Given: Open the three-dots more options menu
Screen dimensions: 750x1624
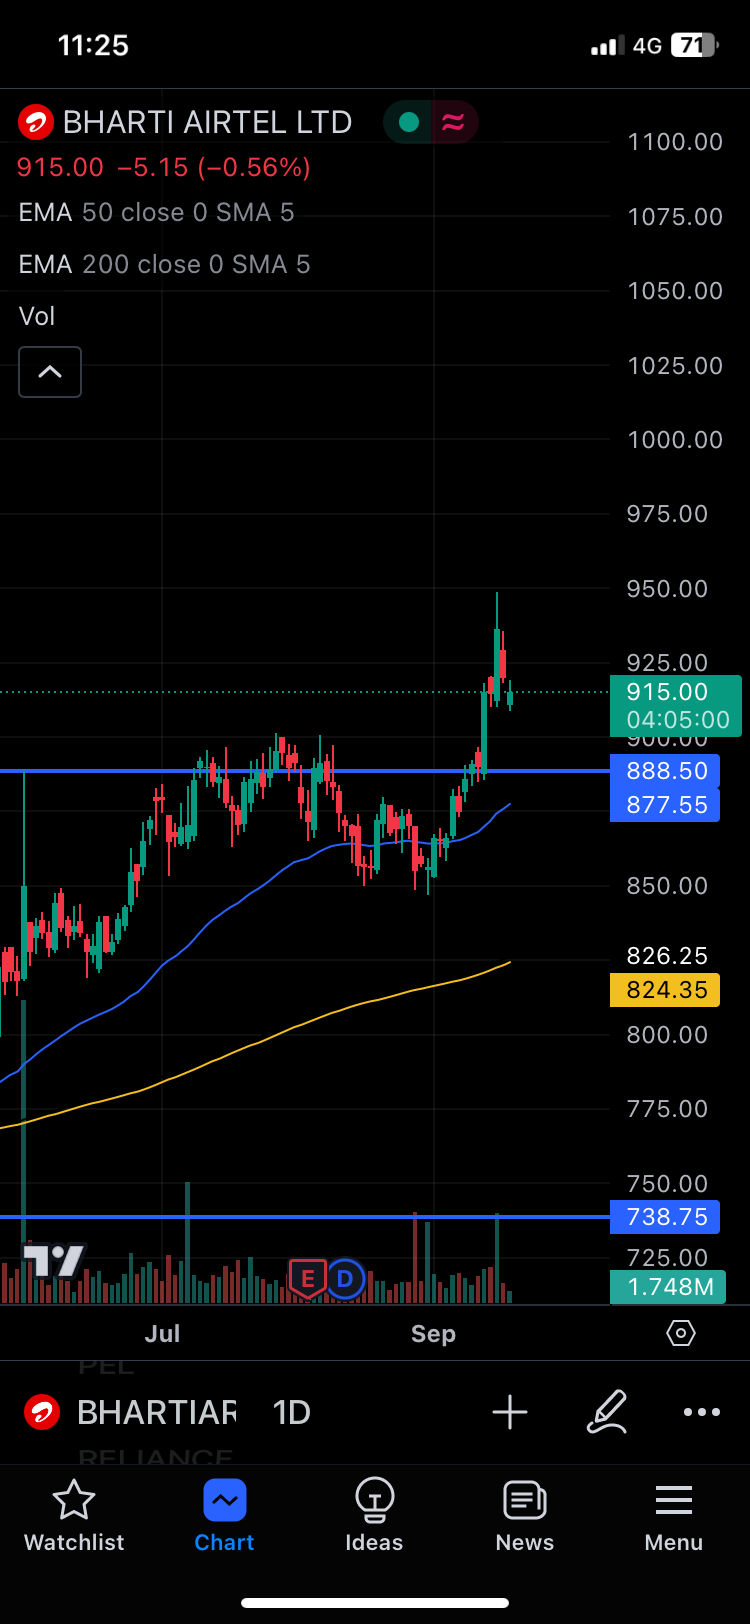Looking at the screenshot, I should coord(701,1412).
